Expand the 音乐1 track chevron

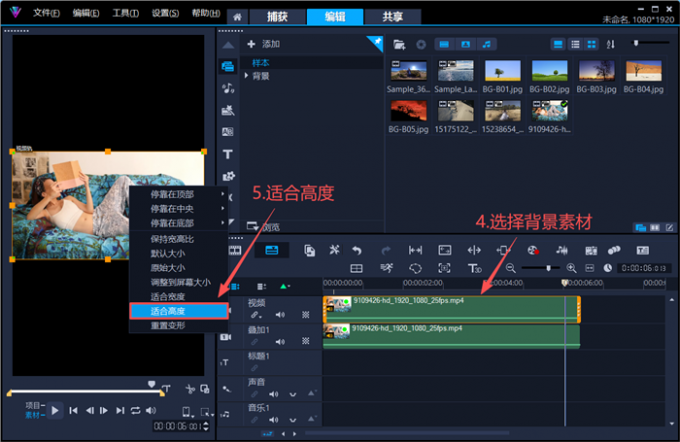click(293, 420)
